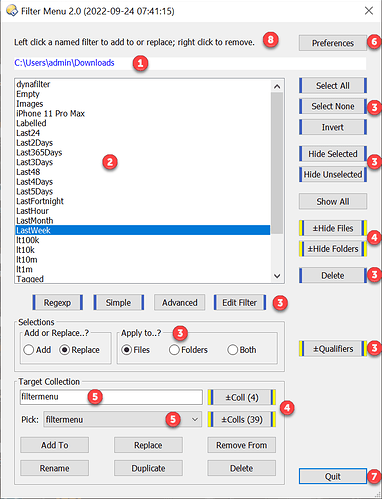Click the filter list scroll up arrow

coord(277,87)
